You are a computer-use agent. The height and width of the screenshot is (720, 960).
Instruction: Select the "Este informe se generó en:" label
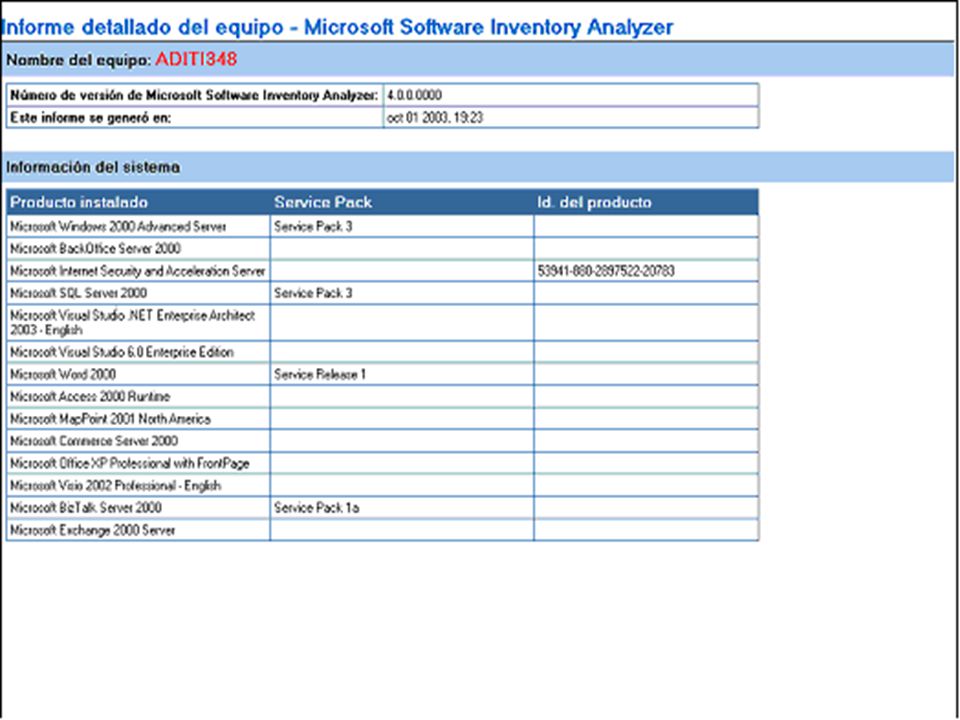(x=91, y=118)
